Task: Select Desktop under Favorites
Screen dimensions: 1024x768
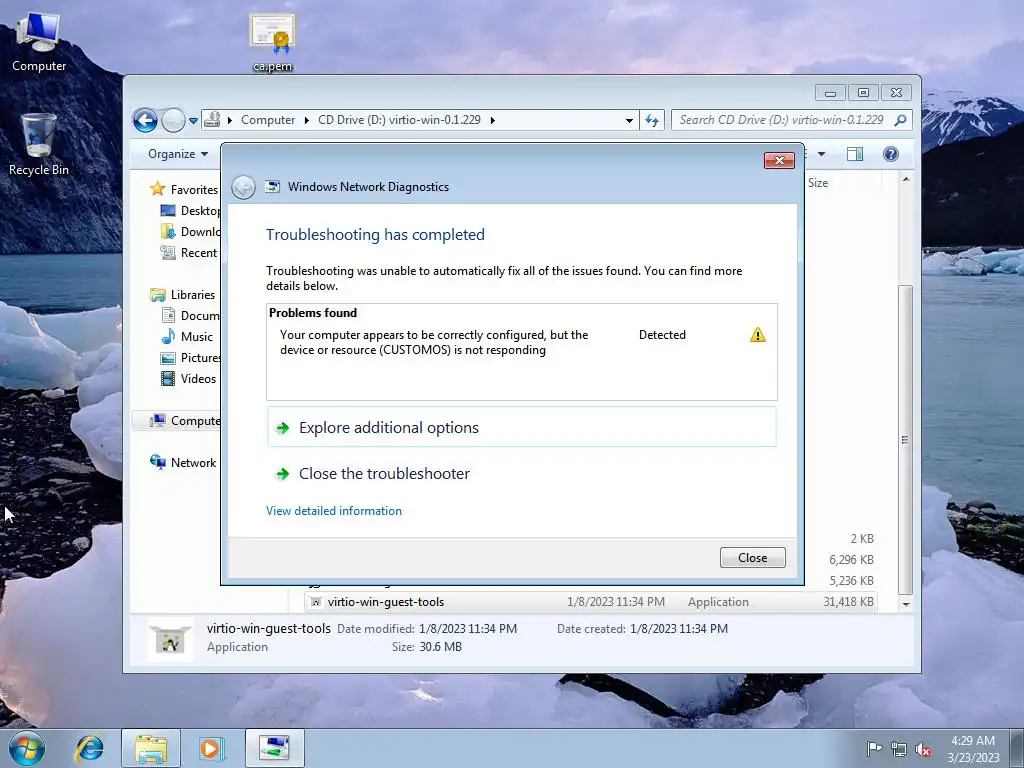Action: [191, 211]
